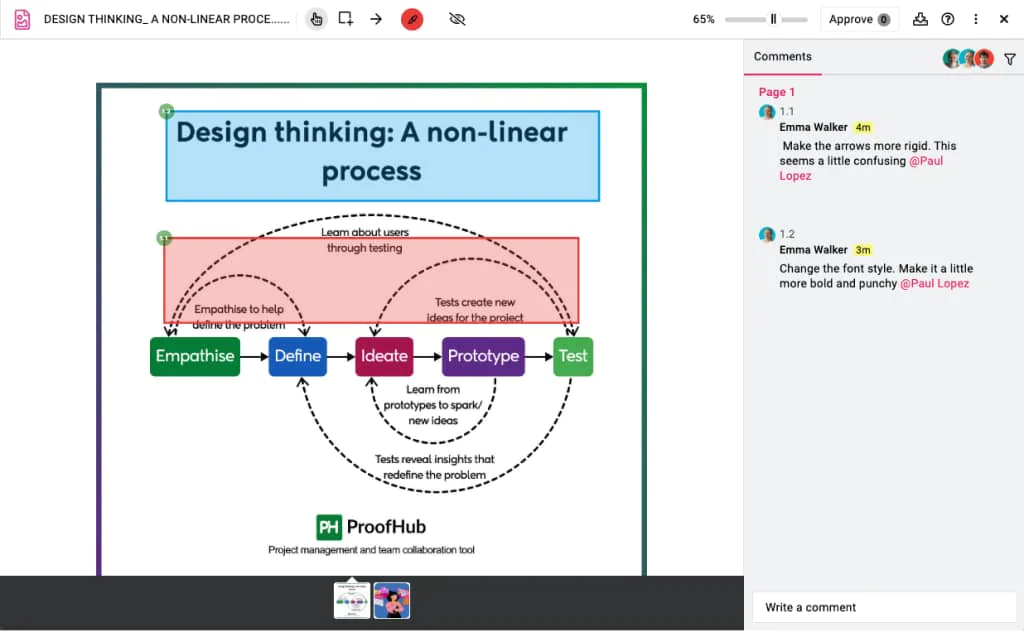Screen dimensions: 1024x631
Task: Select the hand pointer tool
Action: click(316, 19)
